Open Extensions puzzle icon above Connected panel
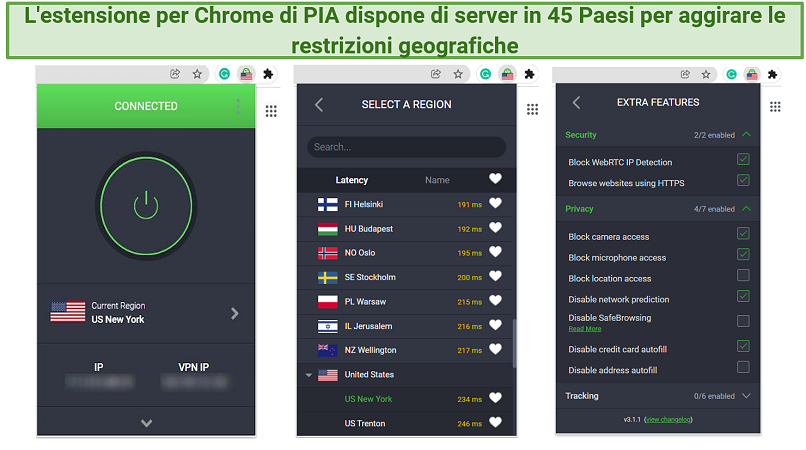 (x=268, y=74)
